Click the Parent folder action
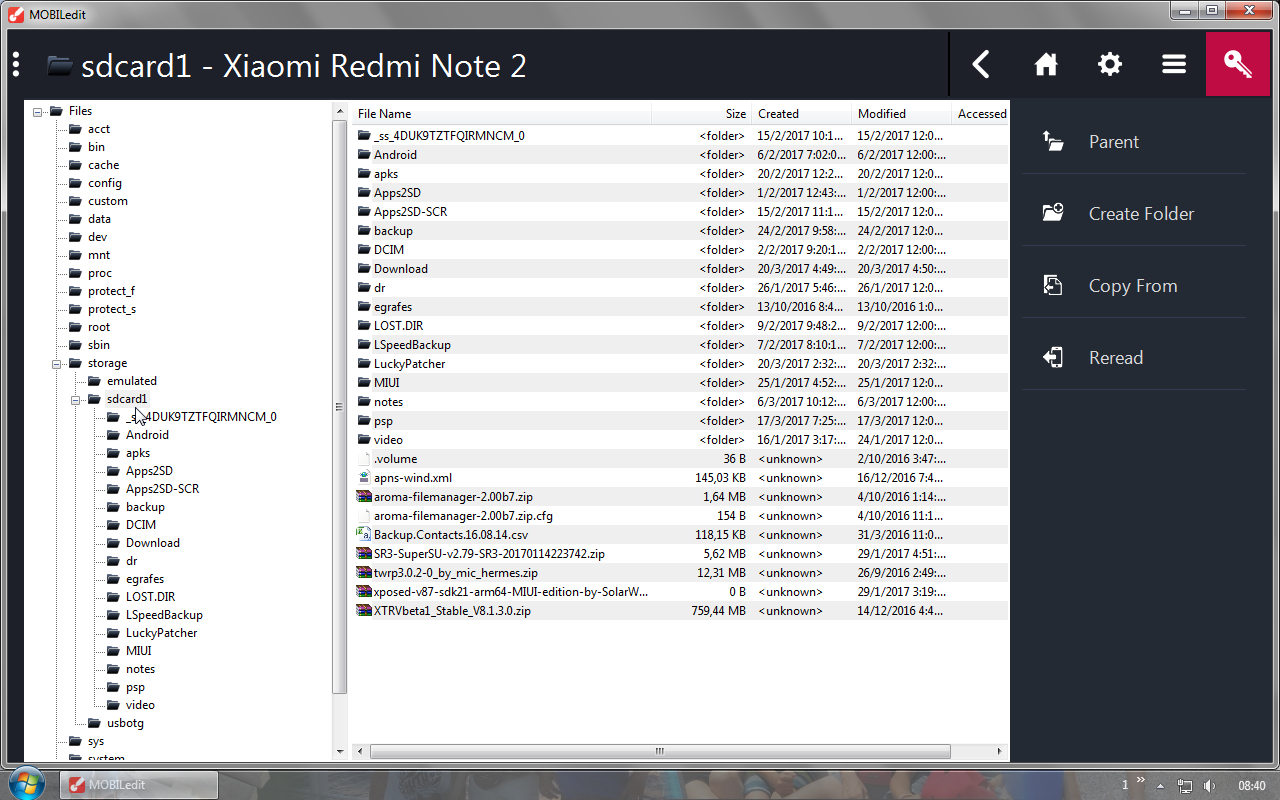 [x=1113, y=142]
